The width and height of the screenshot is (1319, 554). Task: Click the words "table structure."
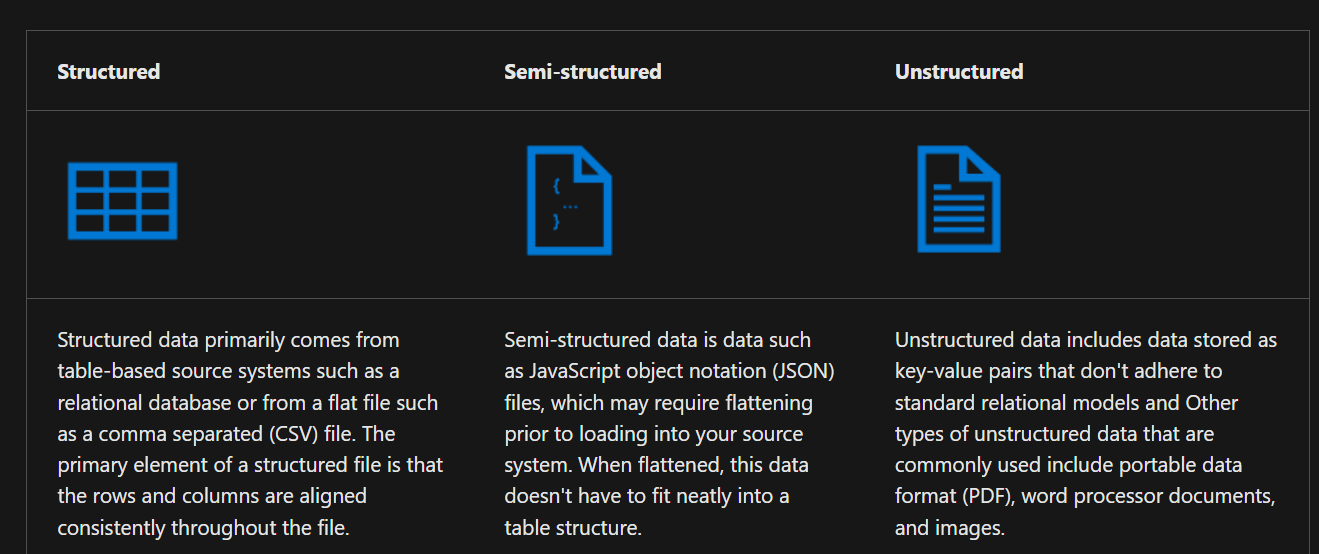pyautogui.click(x=572, y=528)
